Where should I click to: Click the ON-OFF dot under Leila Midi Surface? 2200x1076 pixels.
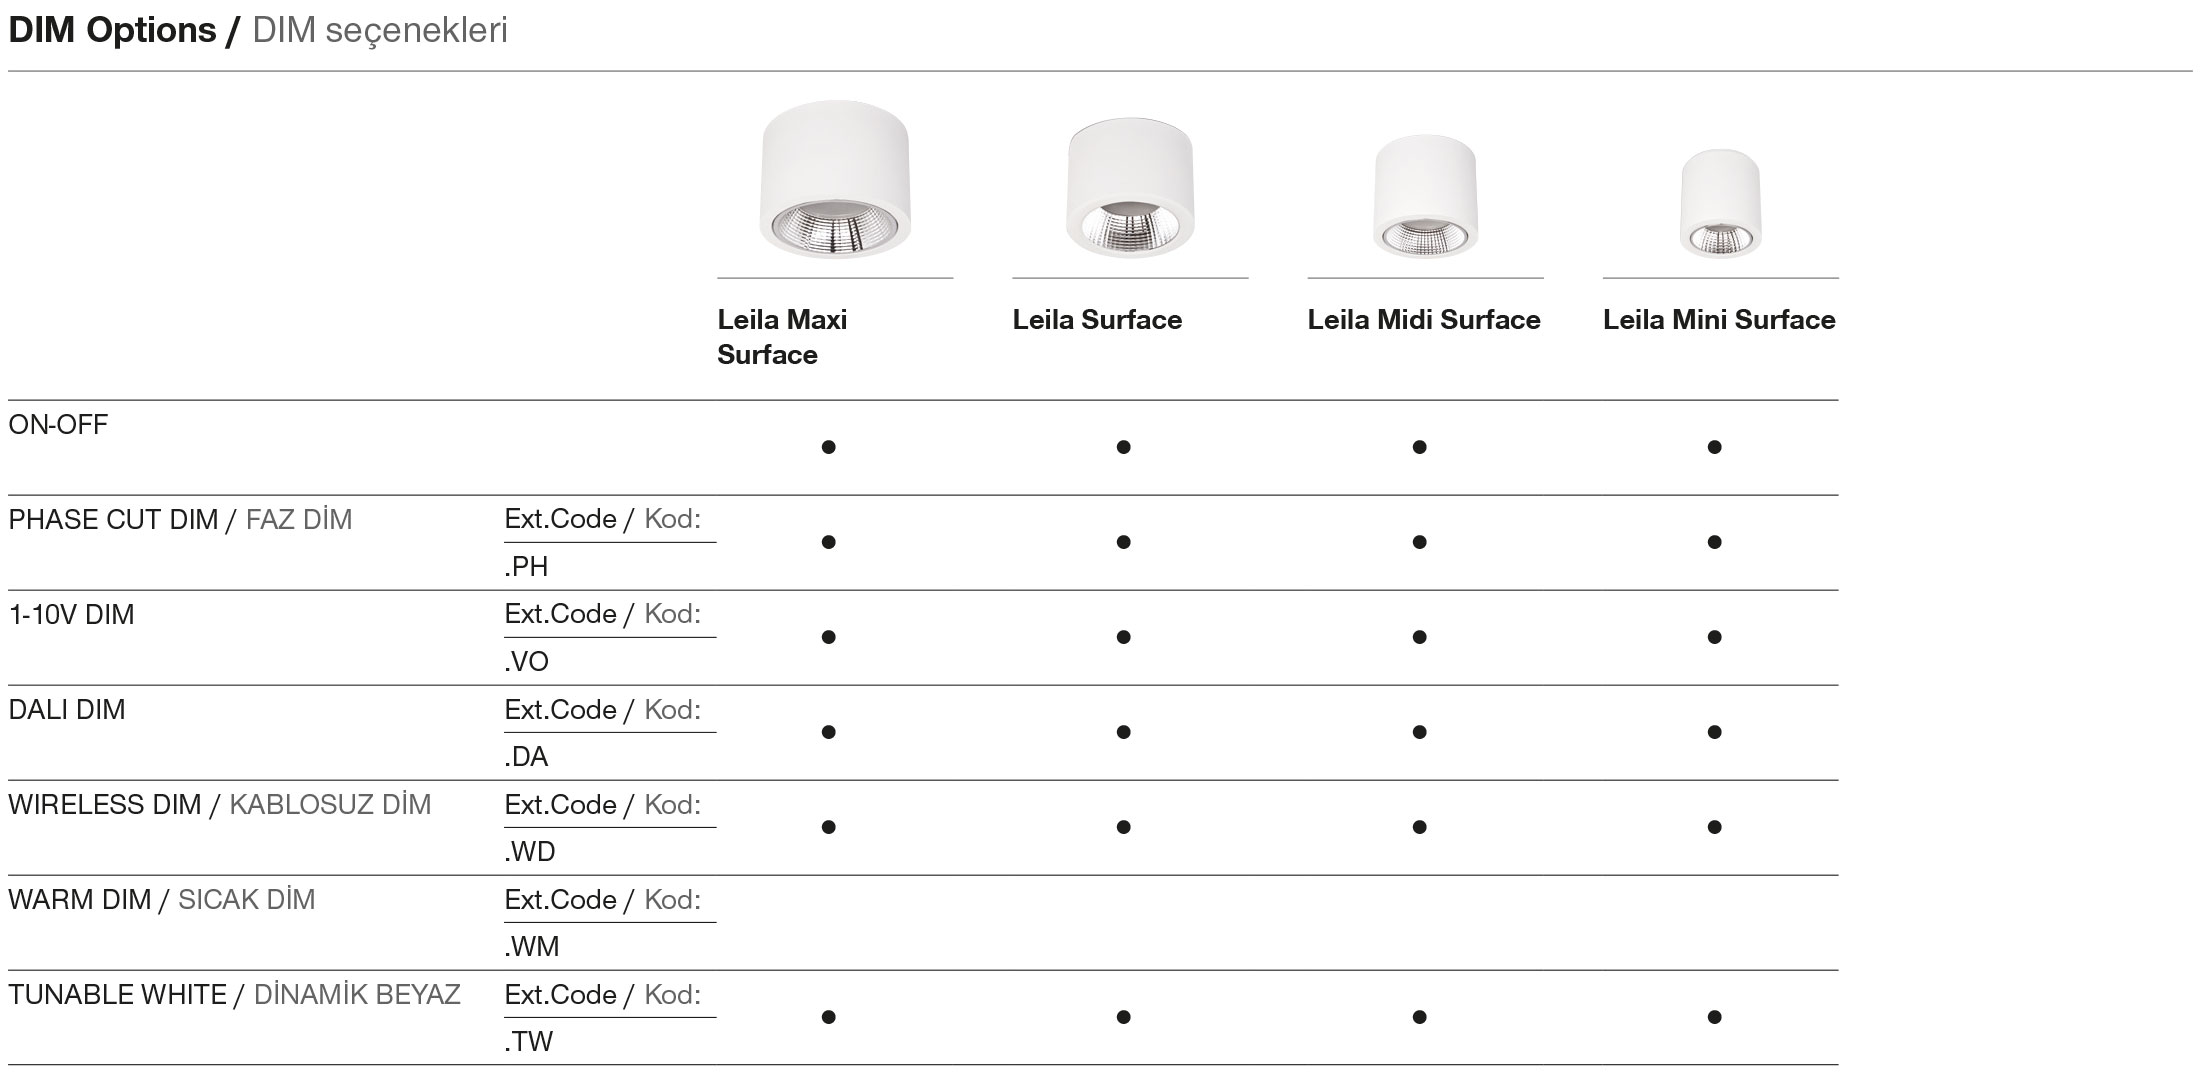(x=1419, y=447)
